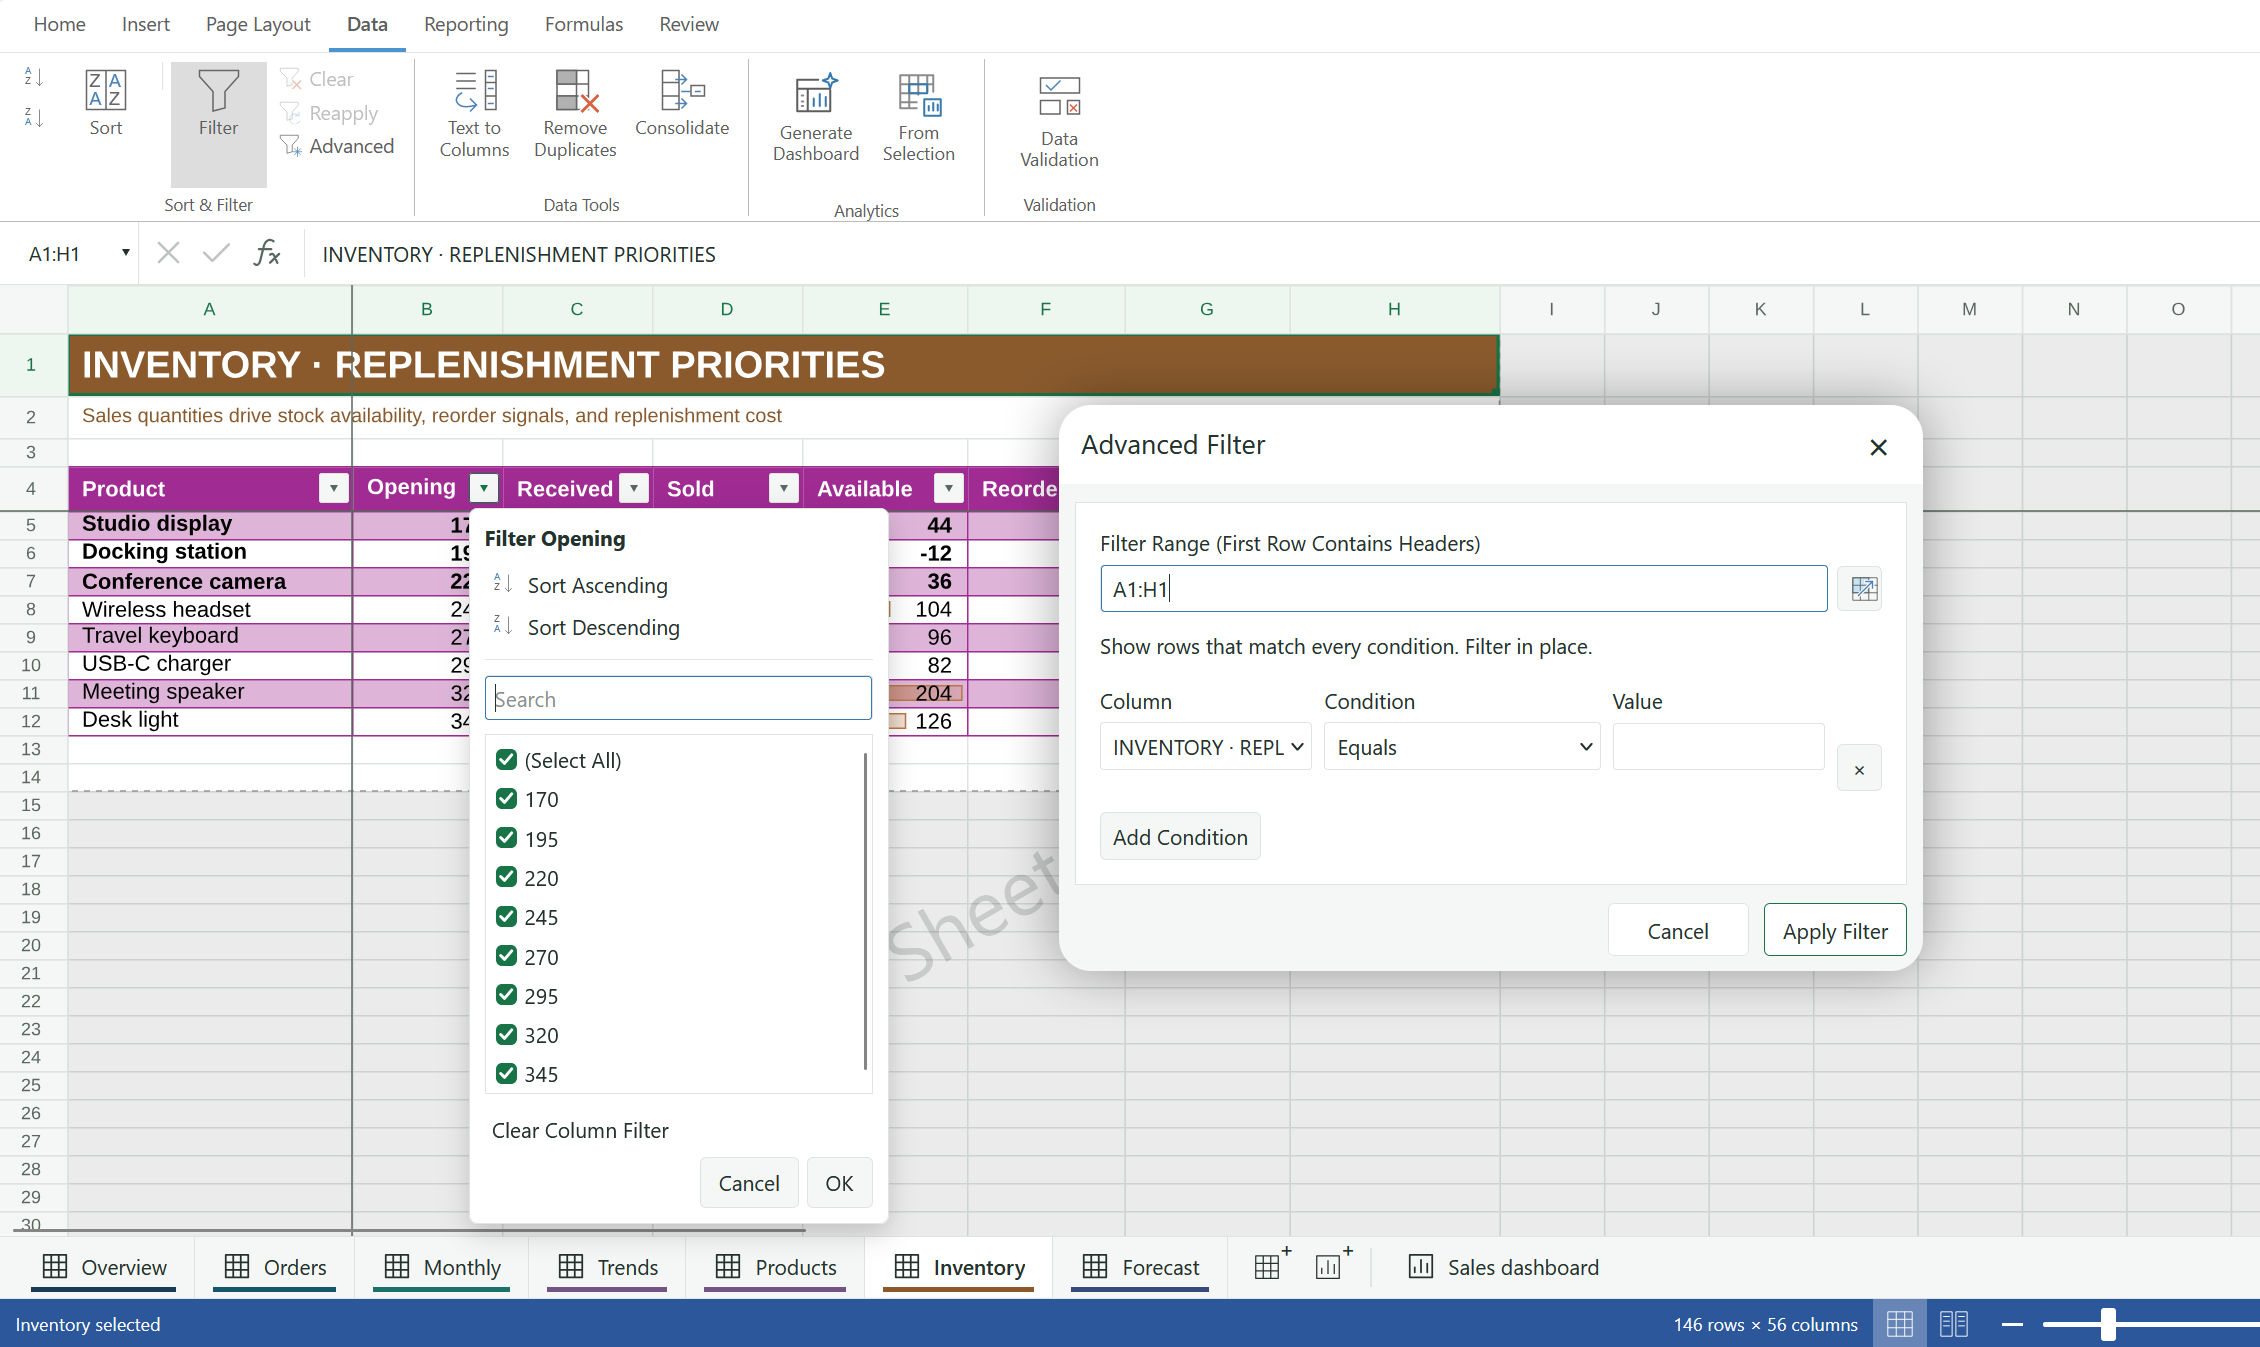Click the add new chart sheet icon
2260x1347 pixels.
(x=1333, y=1265)
